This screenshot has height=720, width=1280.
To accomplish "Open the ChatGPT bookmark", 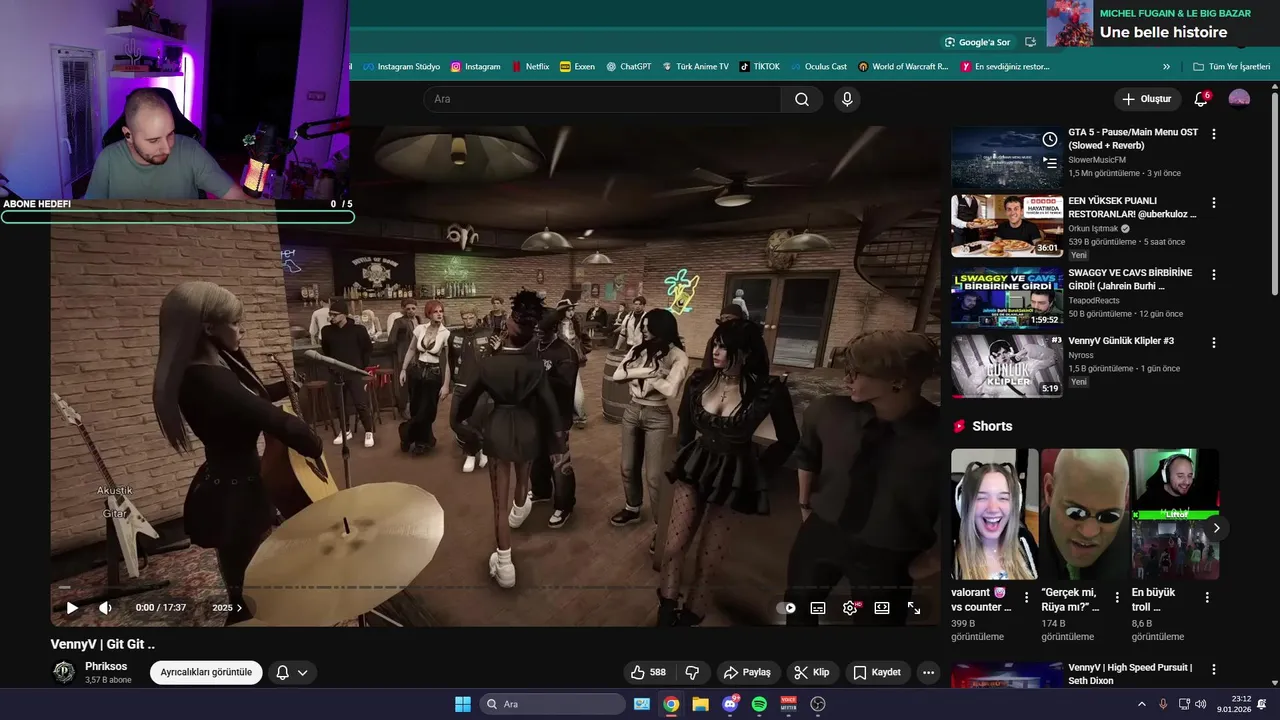I will (x=628, y=67).
